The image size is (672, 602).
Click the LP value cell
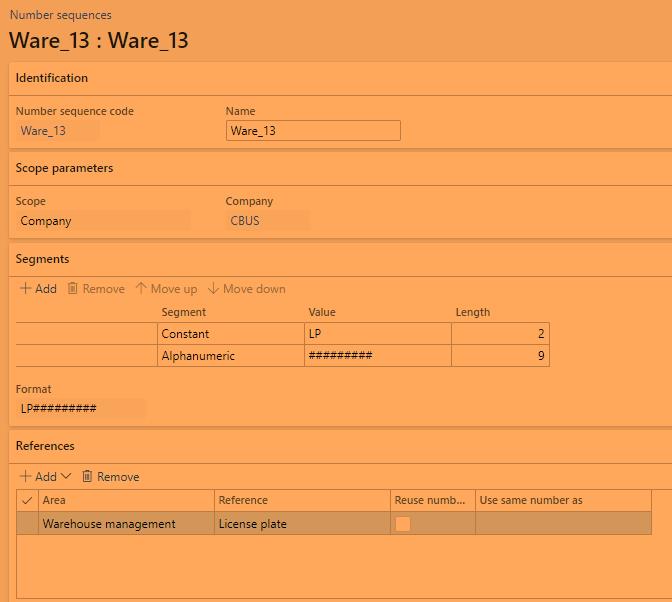pyautogui.click(x=378, y=334)
